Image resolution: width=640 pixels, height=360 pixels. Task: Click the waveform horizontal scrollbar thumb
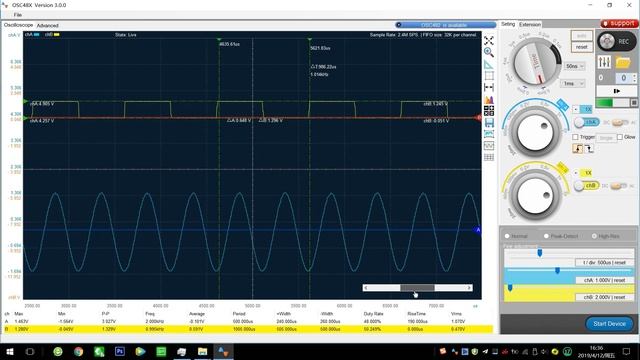(417, 288)
